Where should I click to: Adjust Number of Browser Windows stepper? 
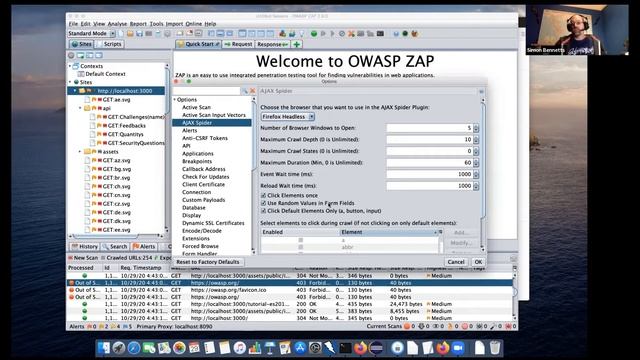click(476, 128)
